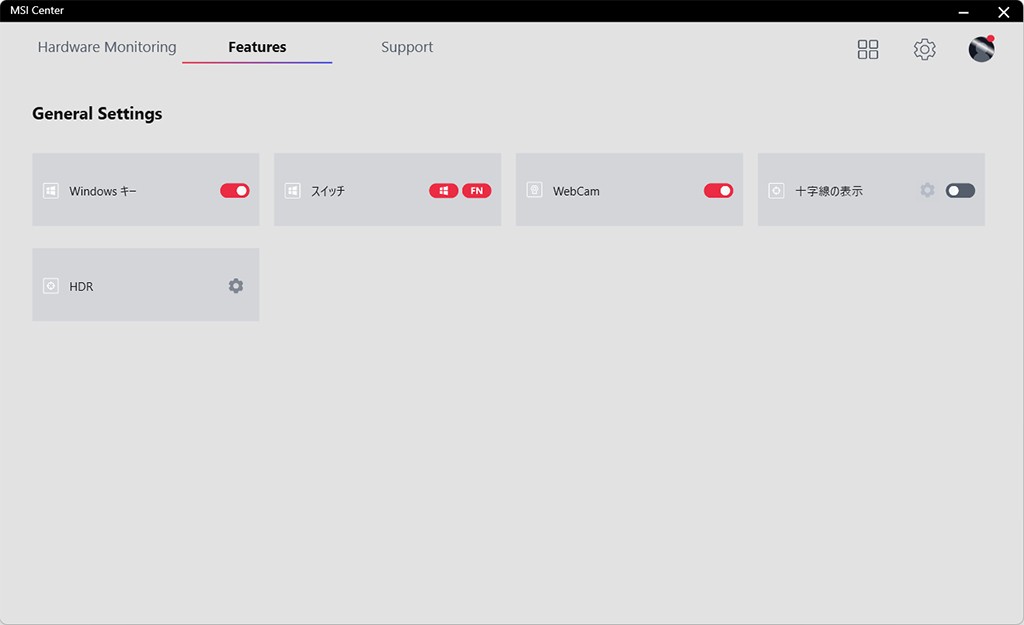This screenshot has width=1024, height=625.
Task: Toggle the Windows キー switch off
Action: pos(234,191)
